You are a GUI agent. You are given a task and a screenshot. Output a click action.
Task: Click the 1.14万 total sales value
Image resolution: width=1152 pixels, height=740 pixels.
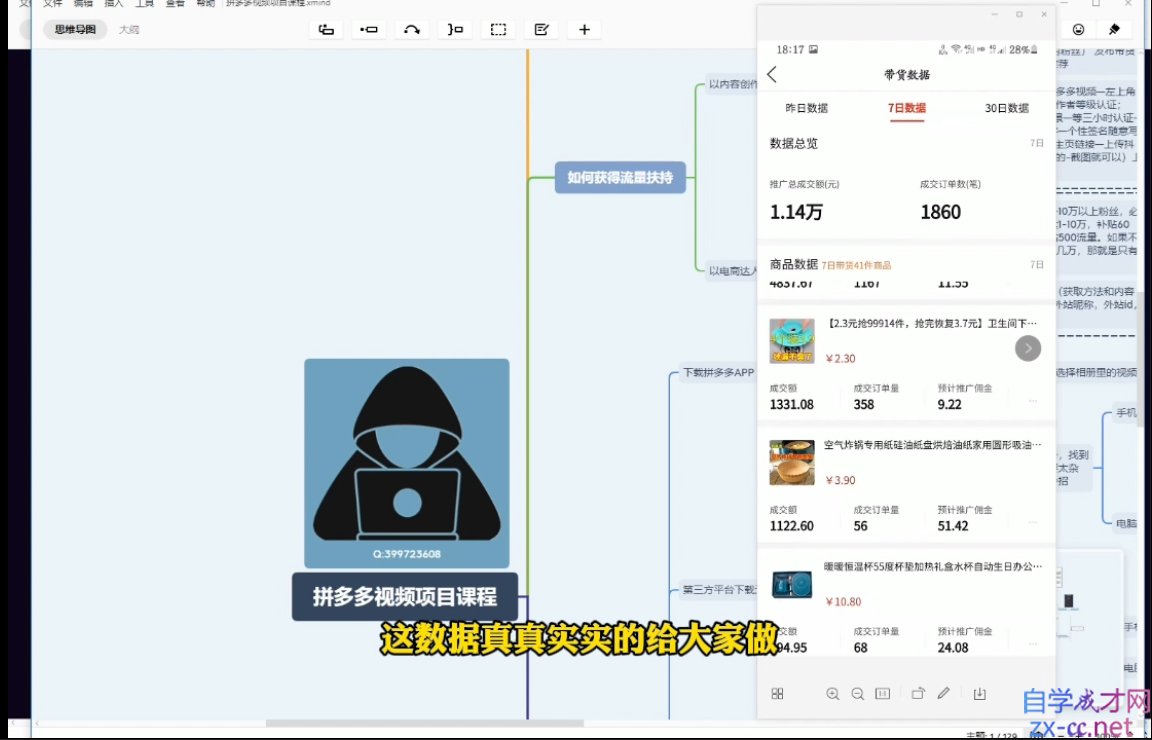click(x=796, y=212)
